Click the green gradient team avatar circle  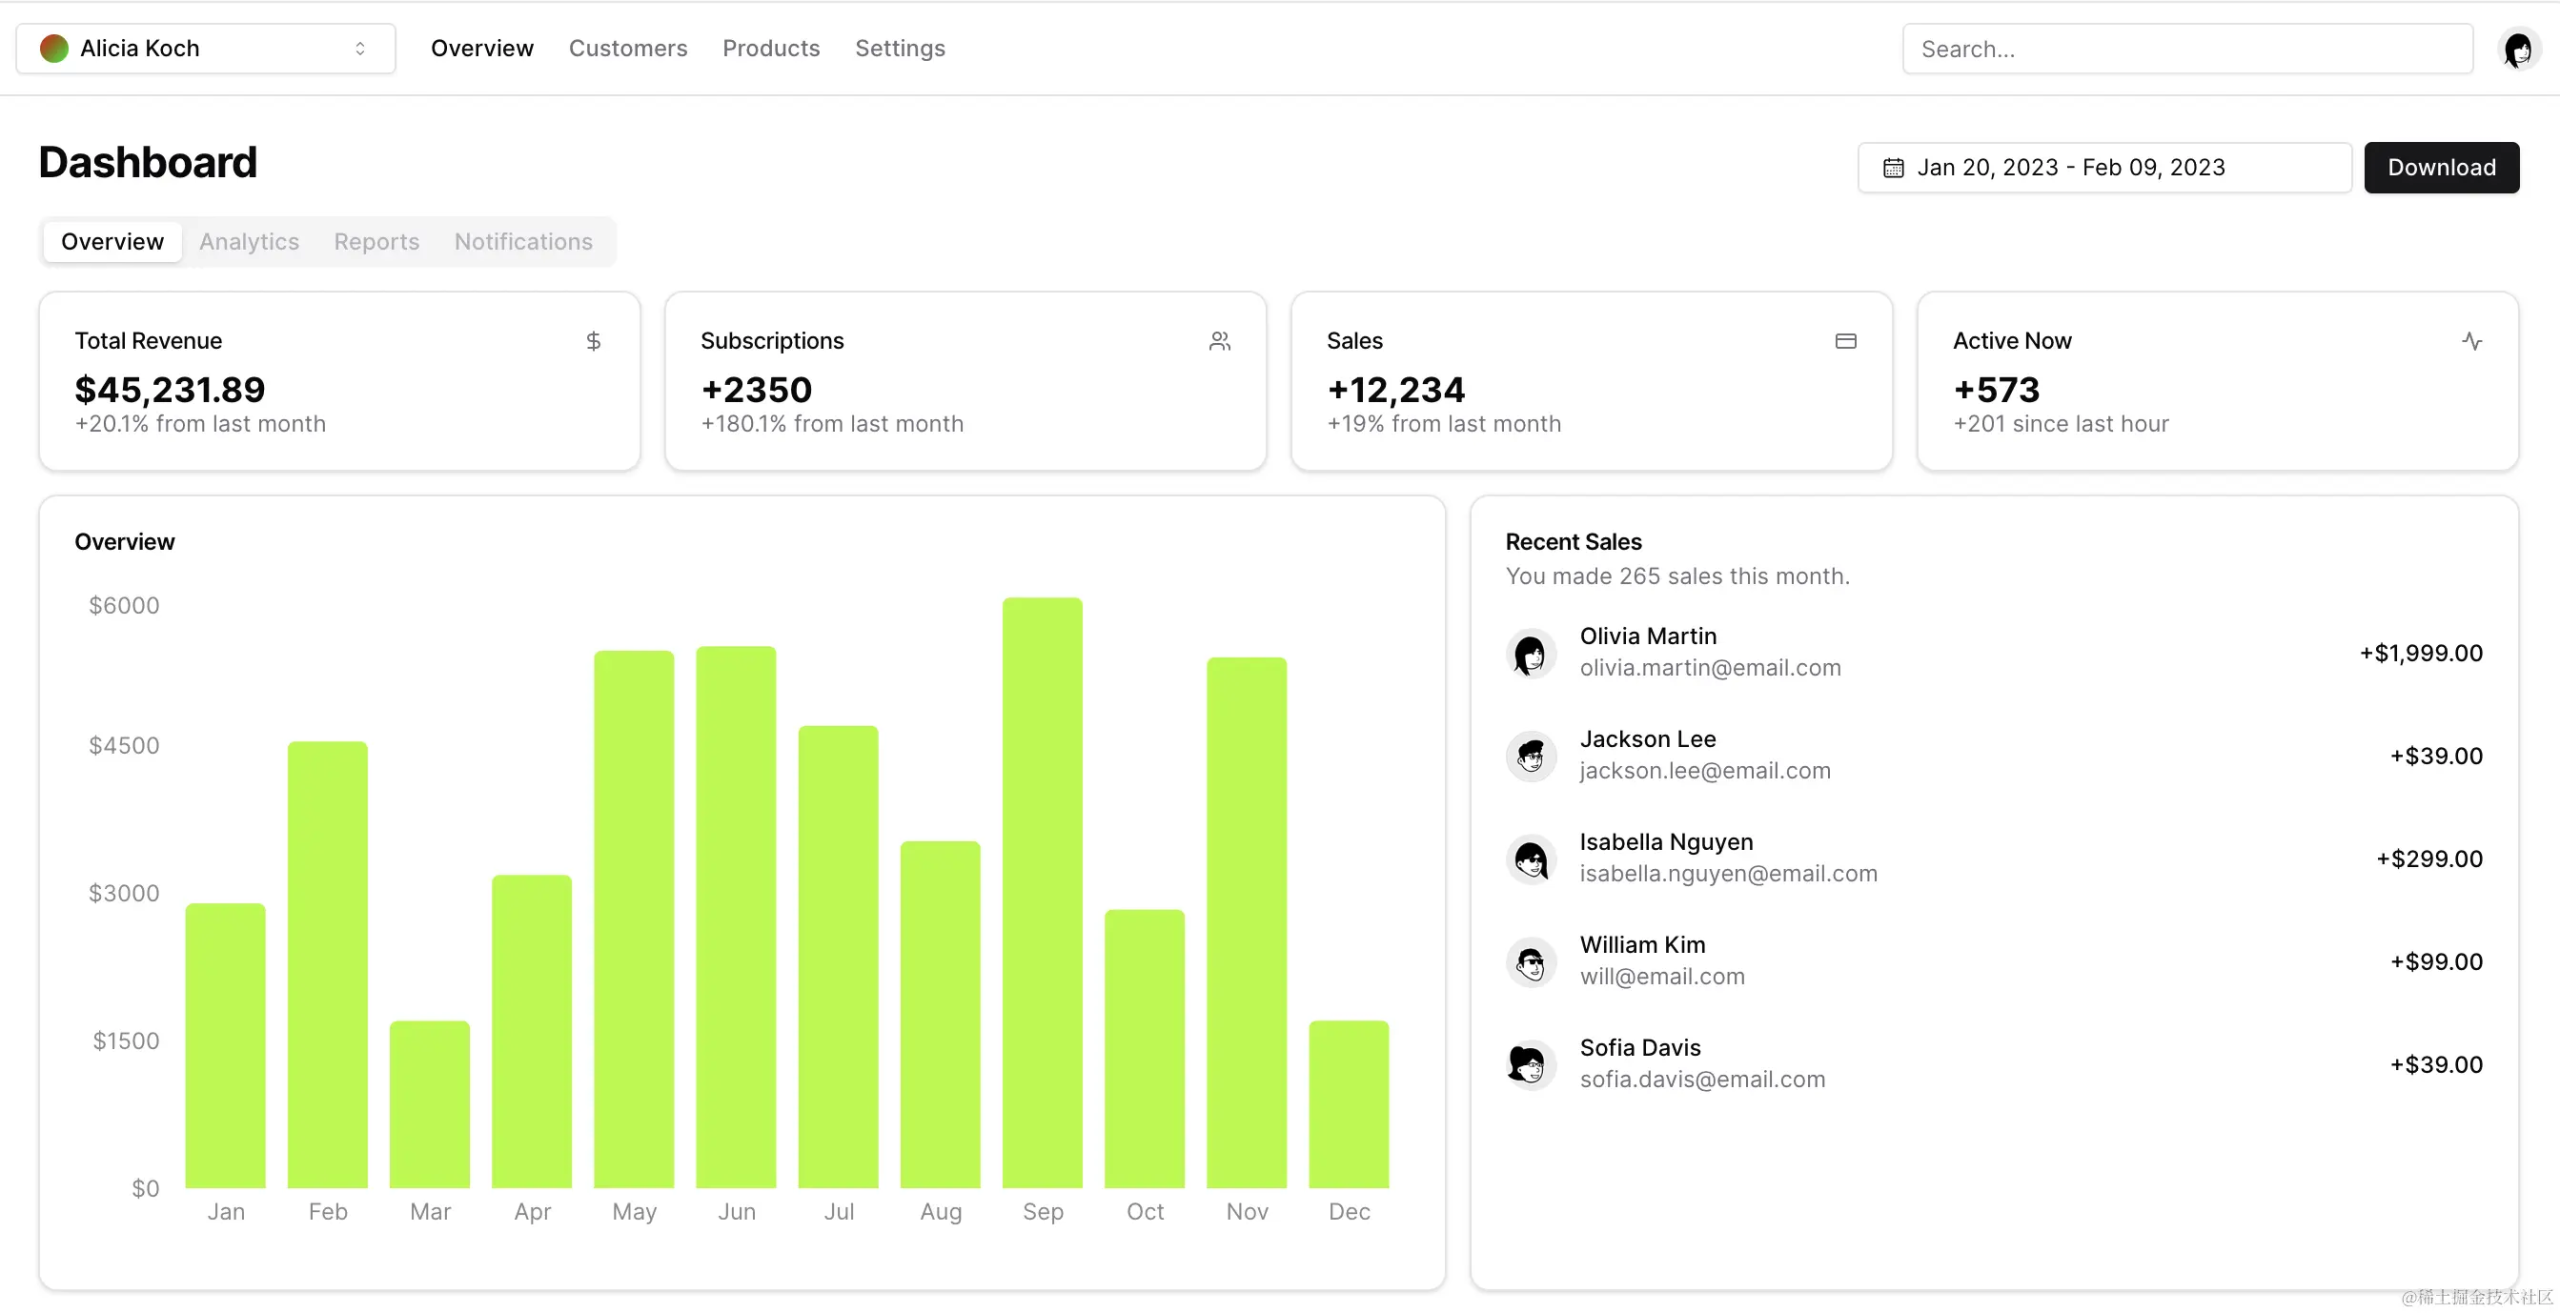(x=54, y=49)
